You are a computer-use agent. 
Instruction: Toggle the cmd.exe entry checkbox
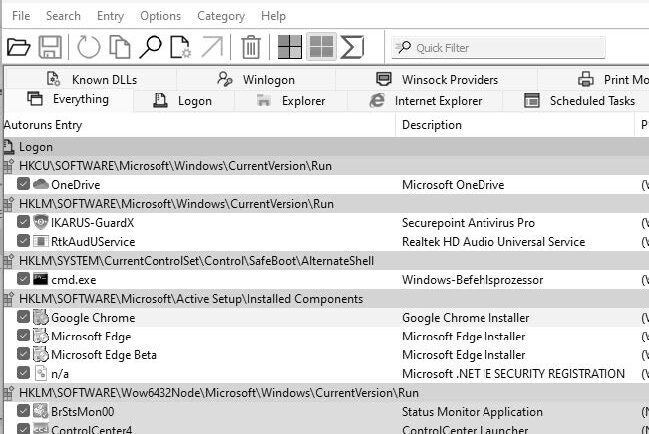pos(23,279)
